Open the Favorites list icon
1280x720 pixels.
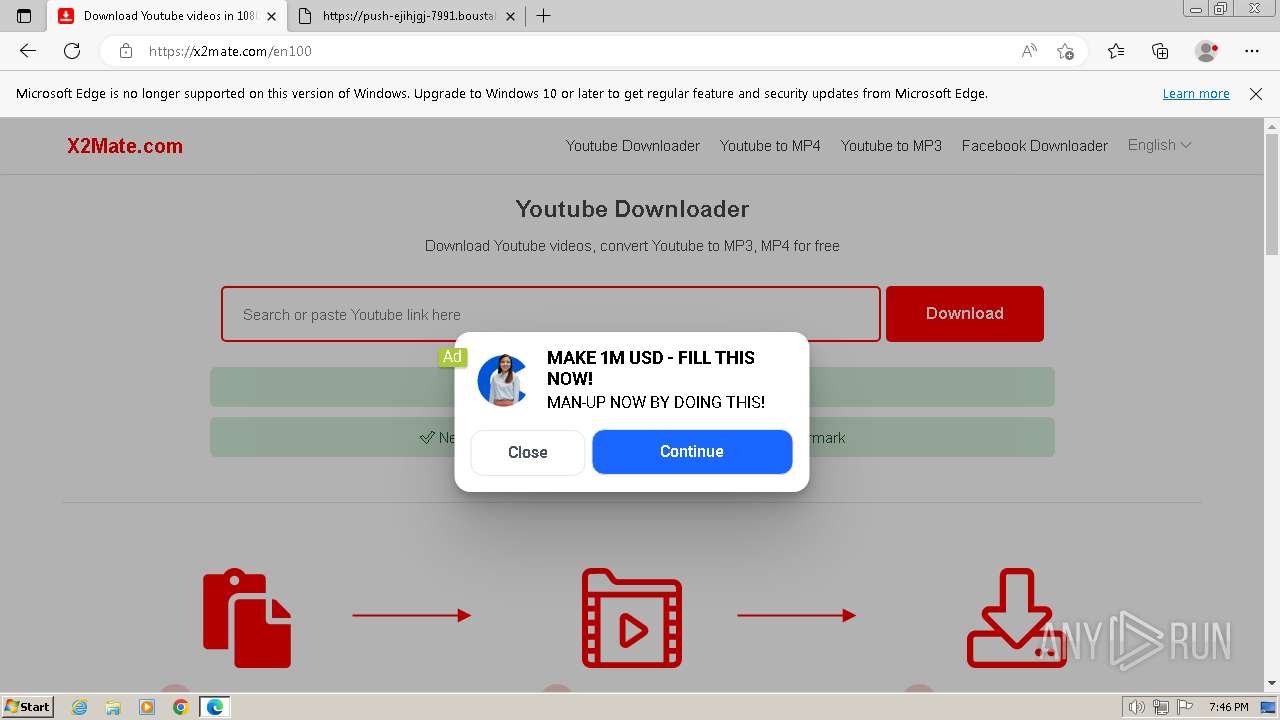coord(1116,51)
